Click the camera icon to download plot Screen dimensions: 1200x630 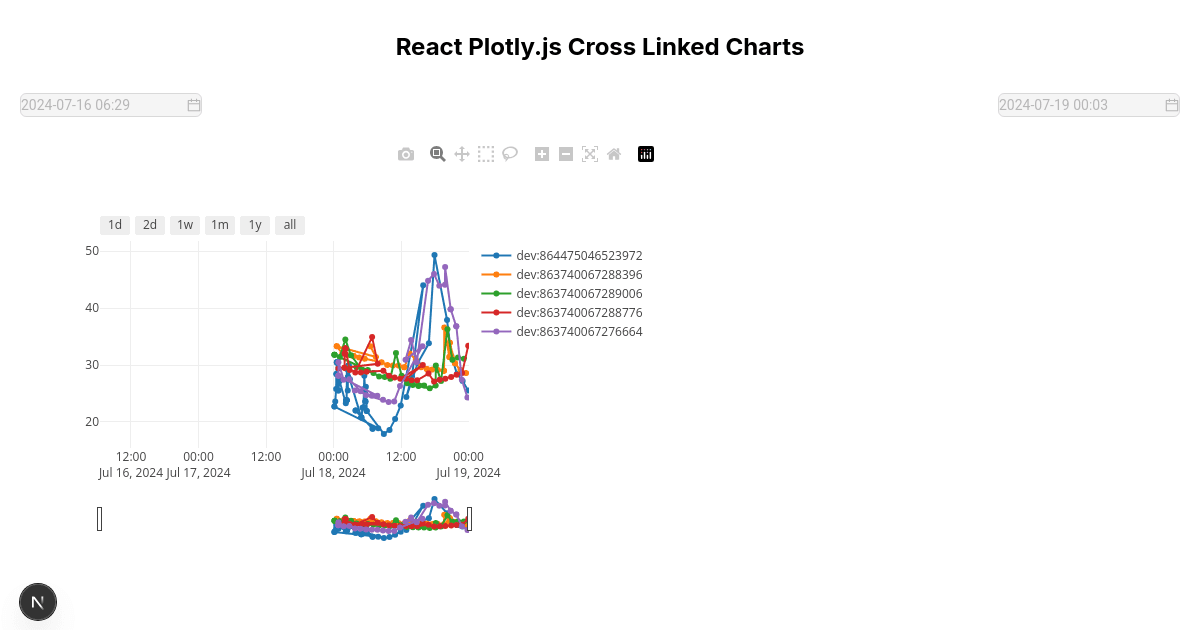coord(406,154)
